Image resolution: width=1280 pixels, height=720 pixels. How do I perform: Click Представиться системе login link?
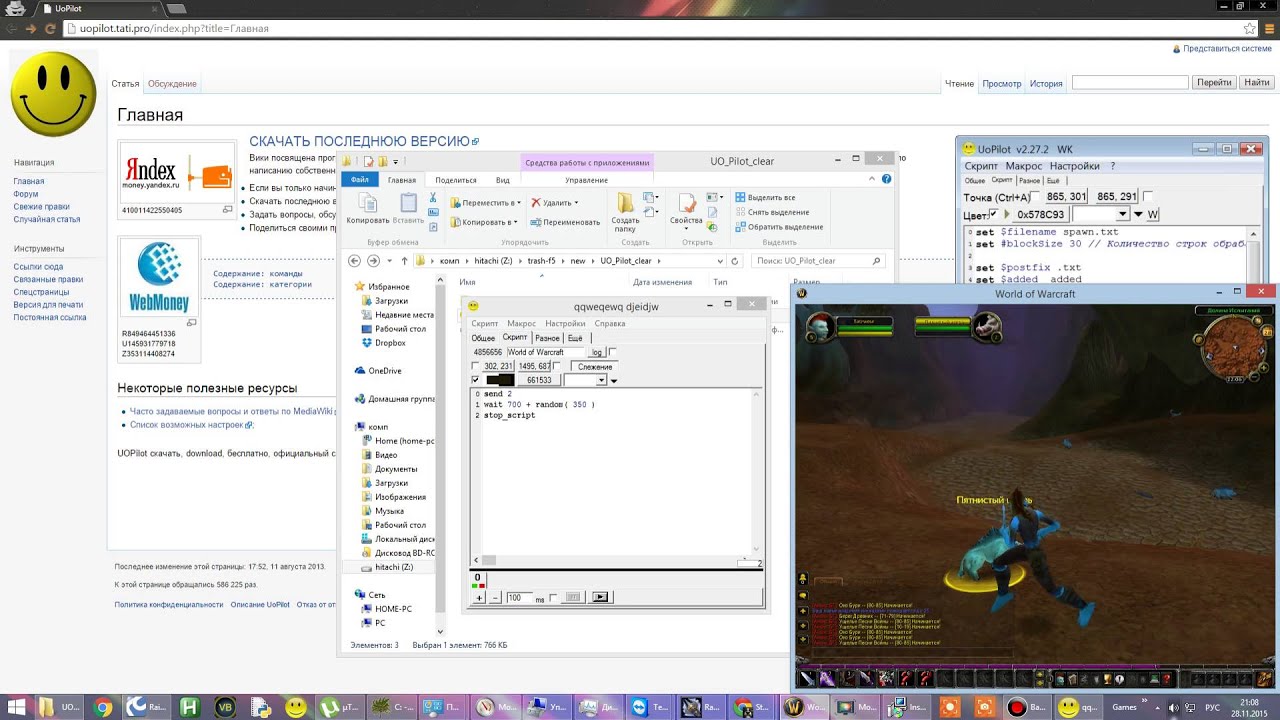coord(1227,49)
